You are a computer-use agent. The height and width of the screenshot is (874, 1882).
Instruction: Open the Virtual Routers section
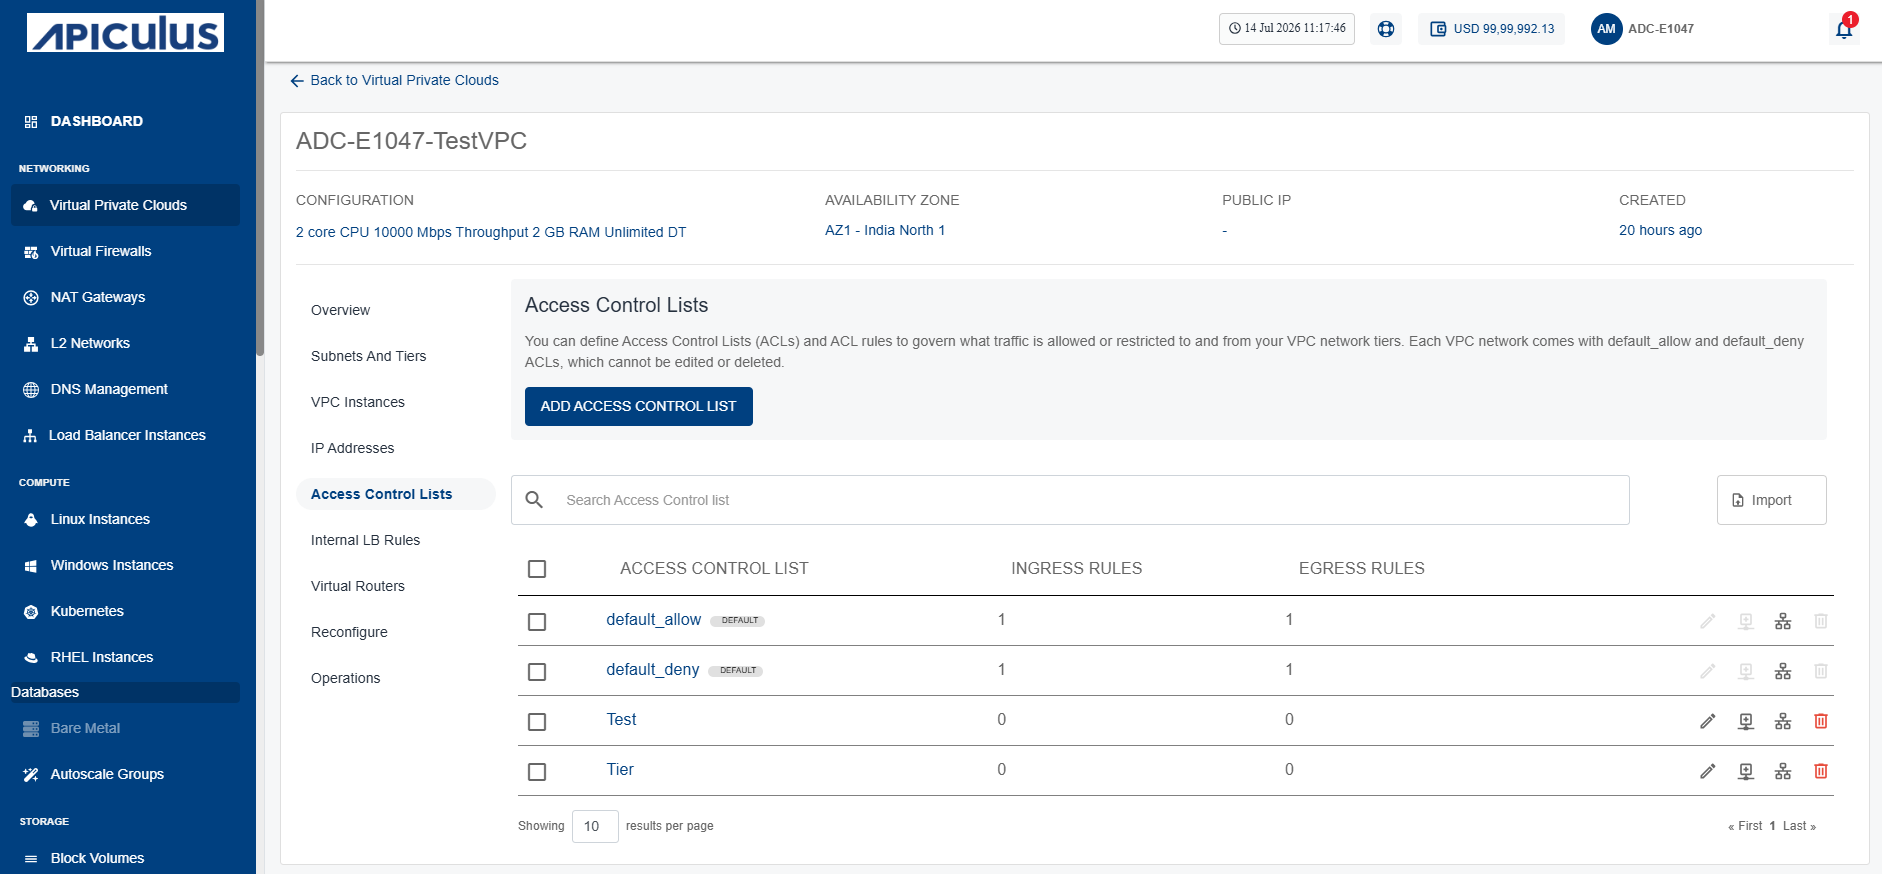point(358,586)
